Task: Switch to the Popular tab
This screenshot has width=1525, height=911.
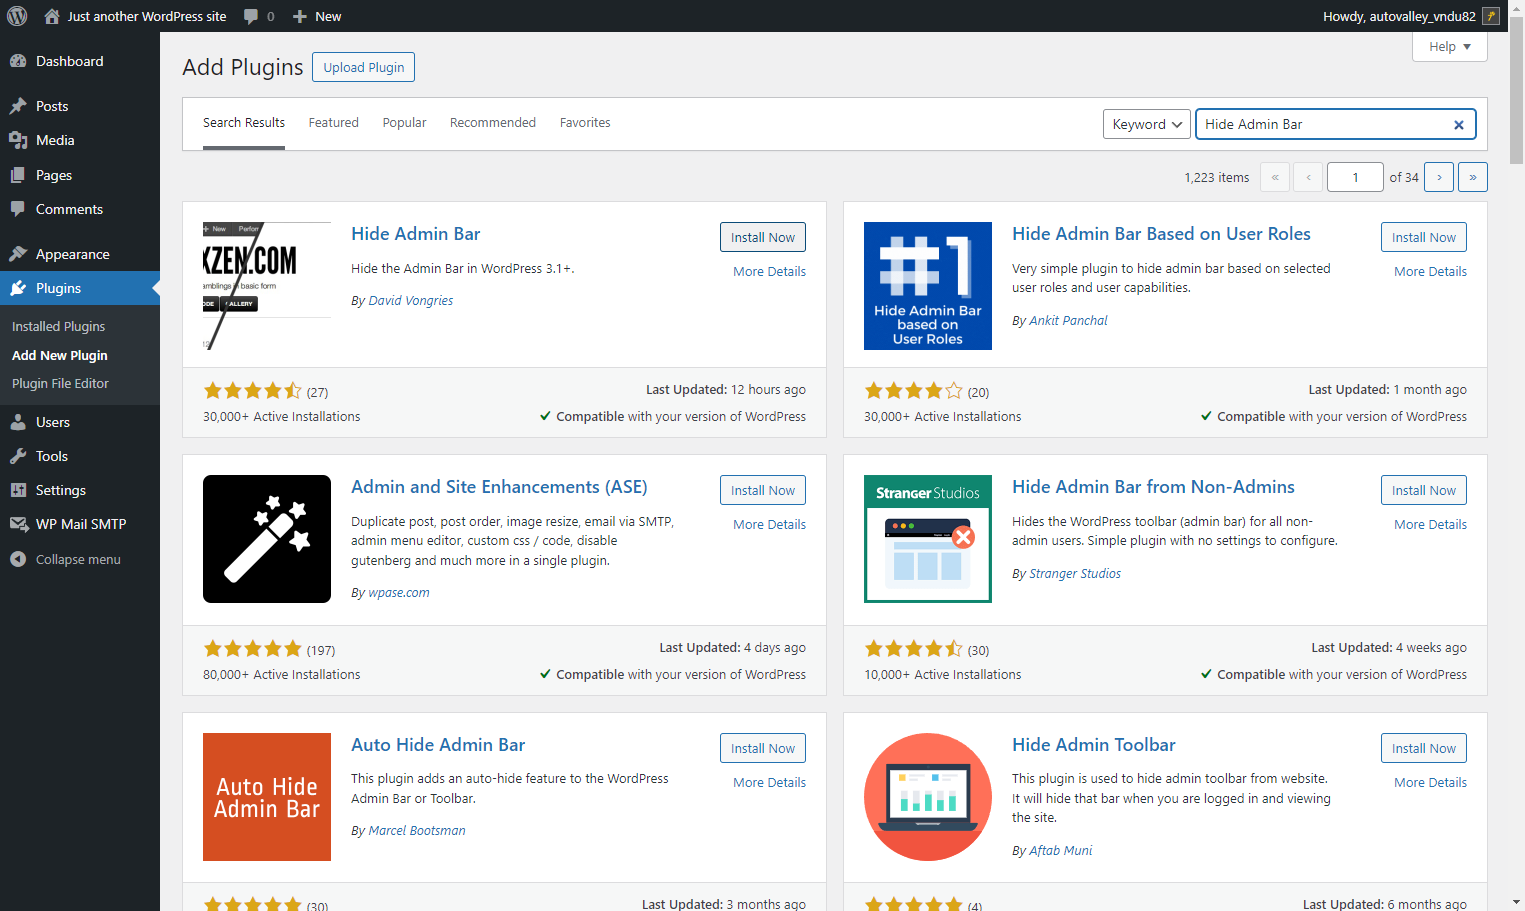Action: (404, 123)
